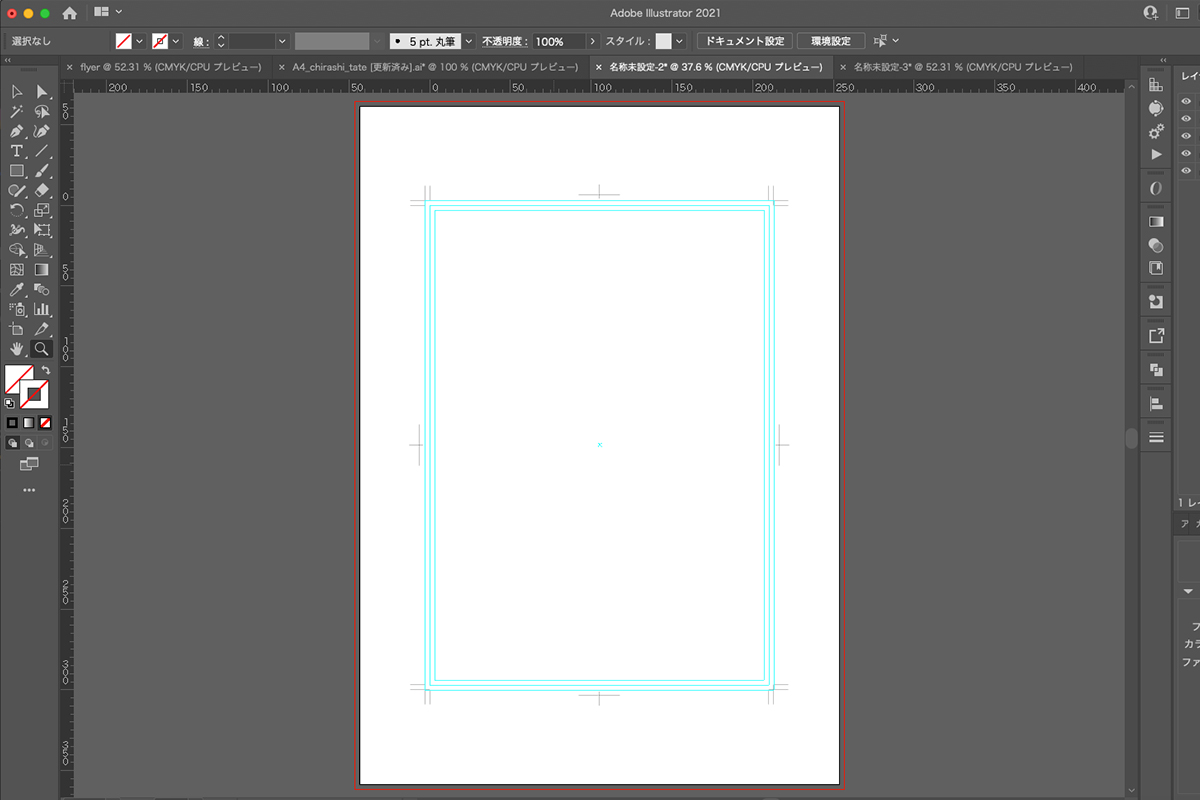Select the Pen tool
The height and width of the screenshot is (800, 1200).
(17, 131)
